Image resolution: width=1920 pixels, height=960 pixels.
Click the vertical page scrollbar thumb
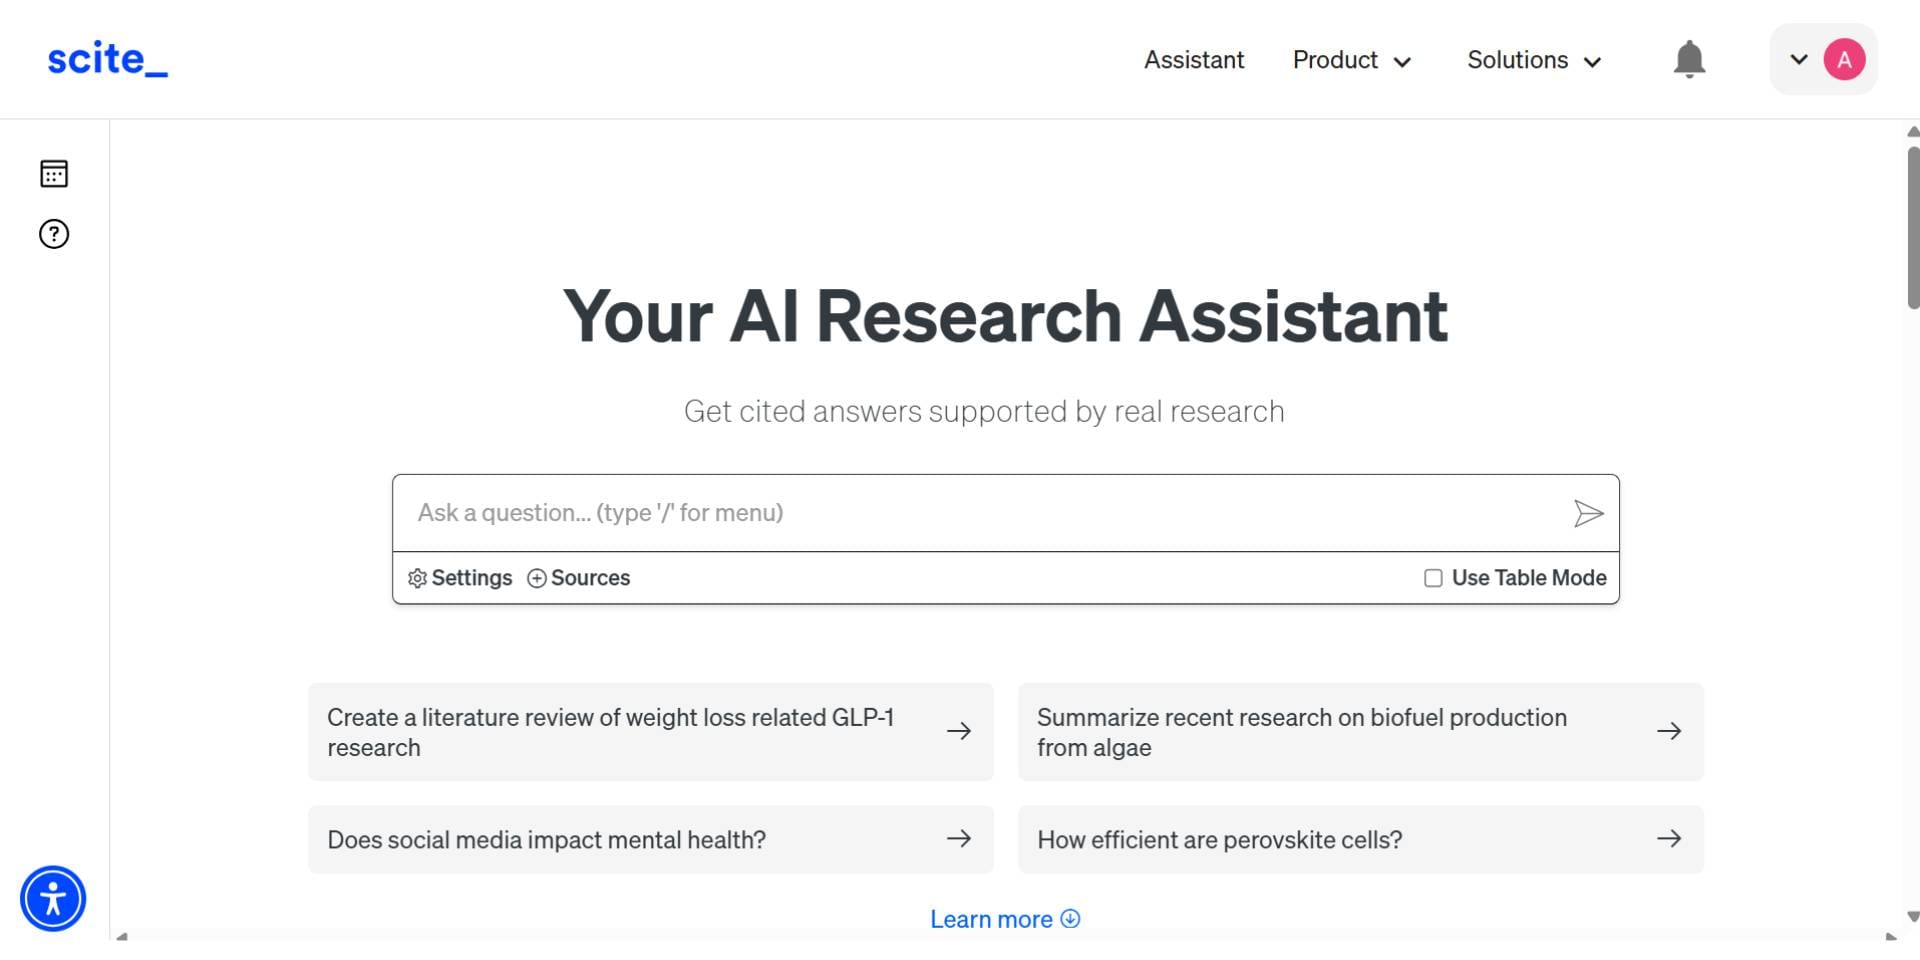click(1913, 228)
